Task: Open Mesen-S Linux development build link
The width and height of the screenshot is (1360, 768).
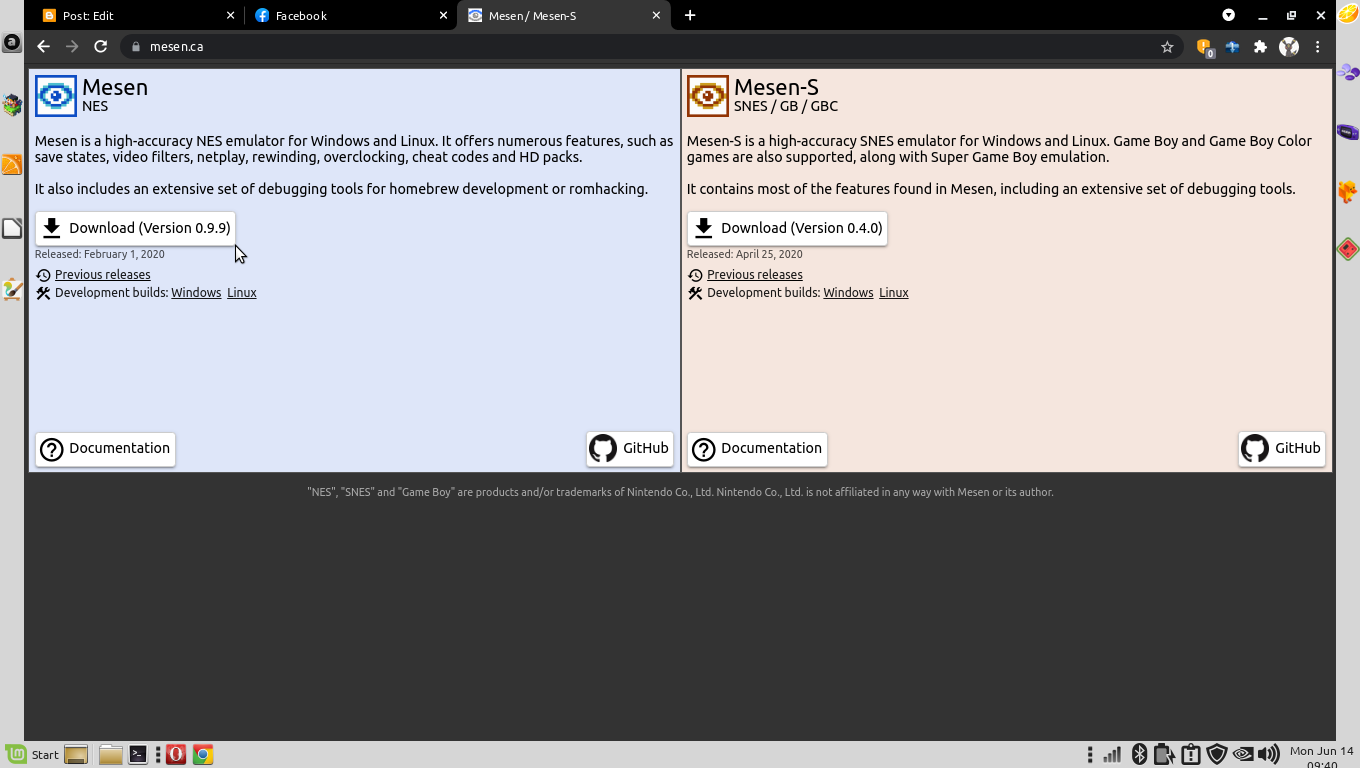Action: click(x=894, y=293)
